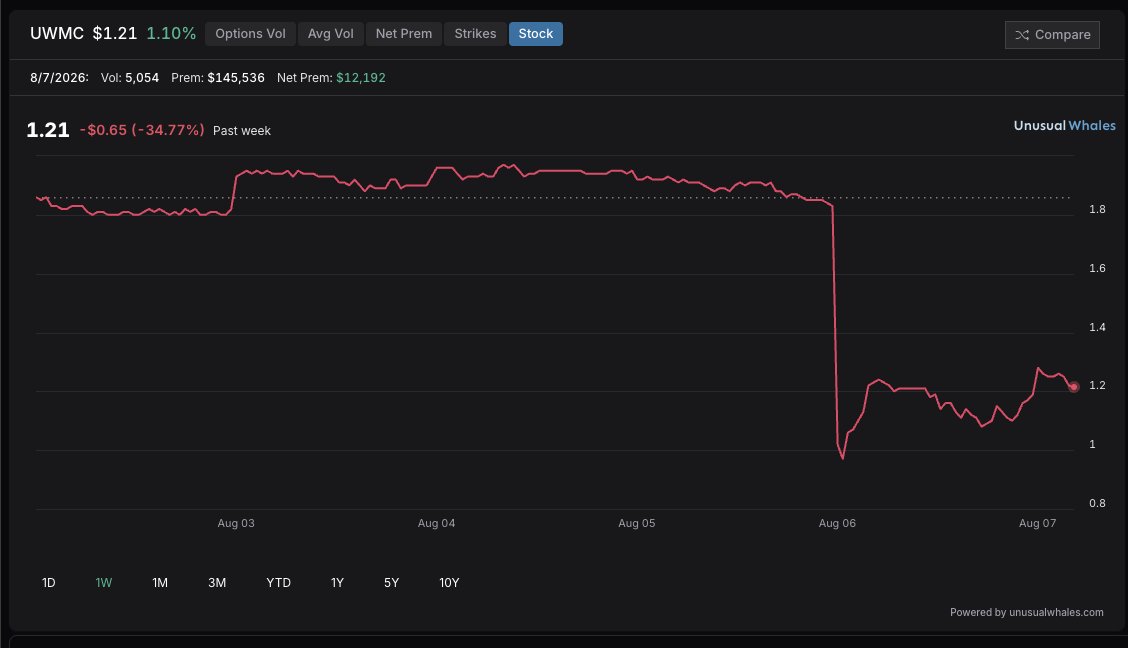Set chart range to 10Y
The image size is (1128, 648).
point(449,583)
